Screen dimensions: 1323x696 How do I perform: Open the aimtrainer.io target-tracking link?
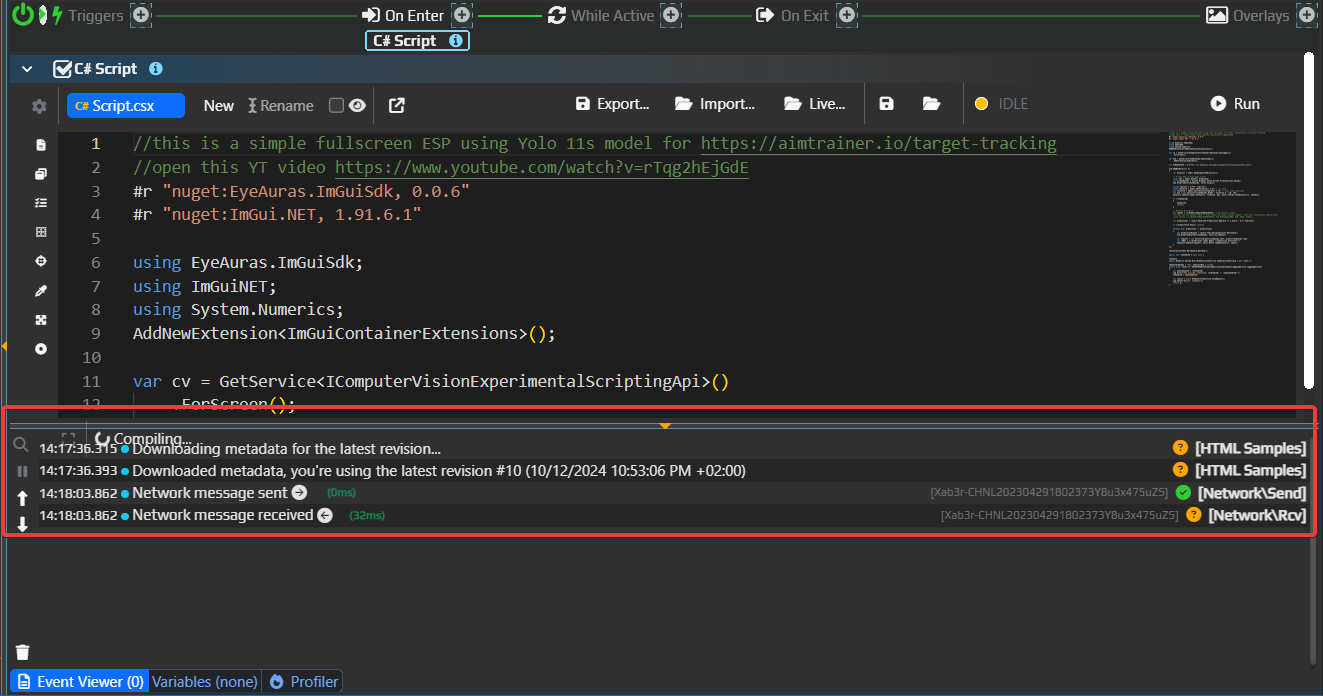[x=878, y=143]
